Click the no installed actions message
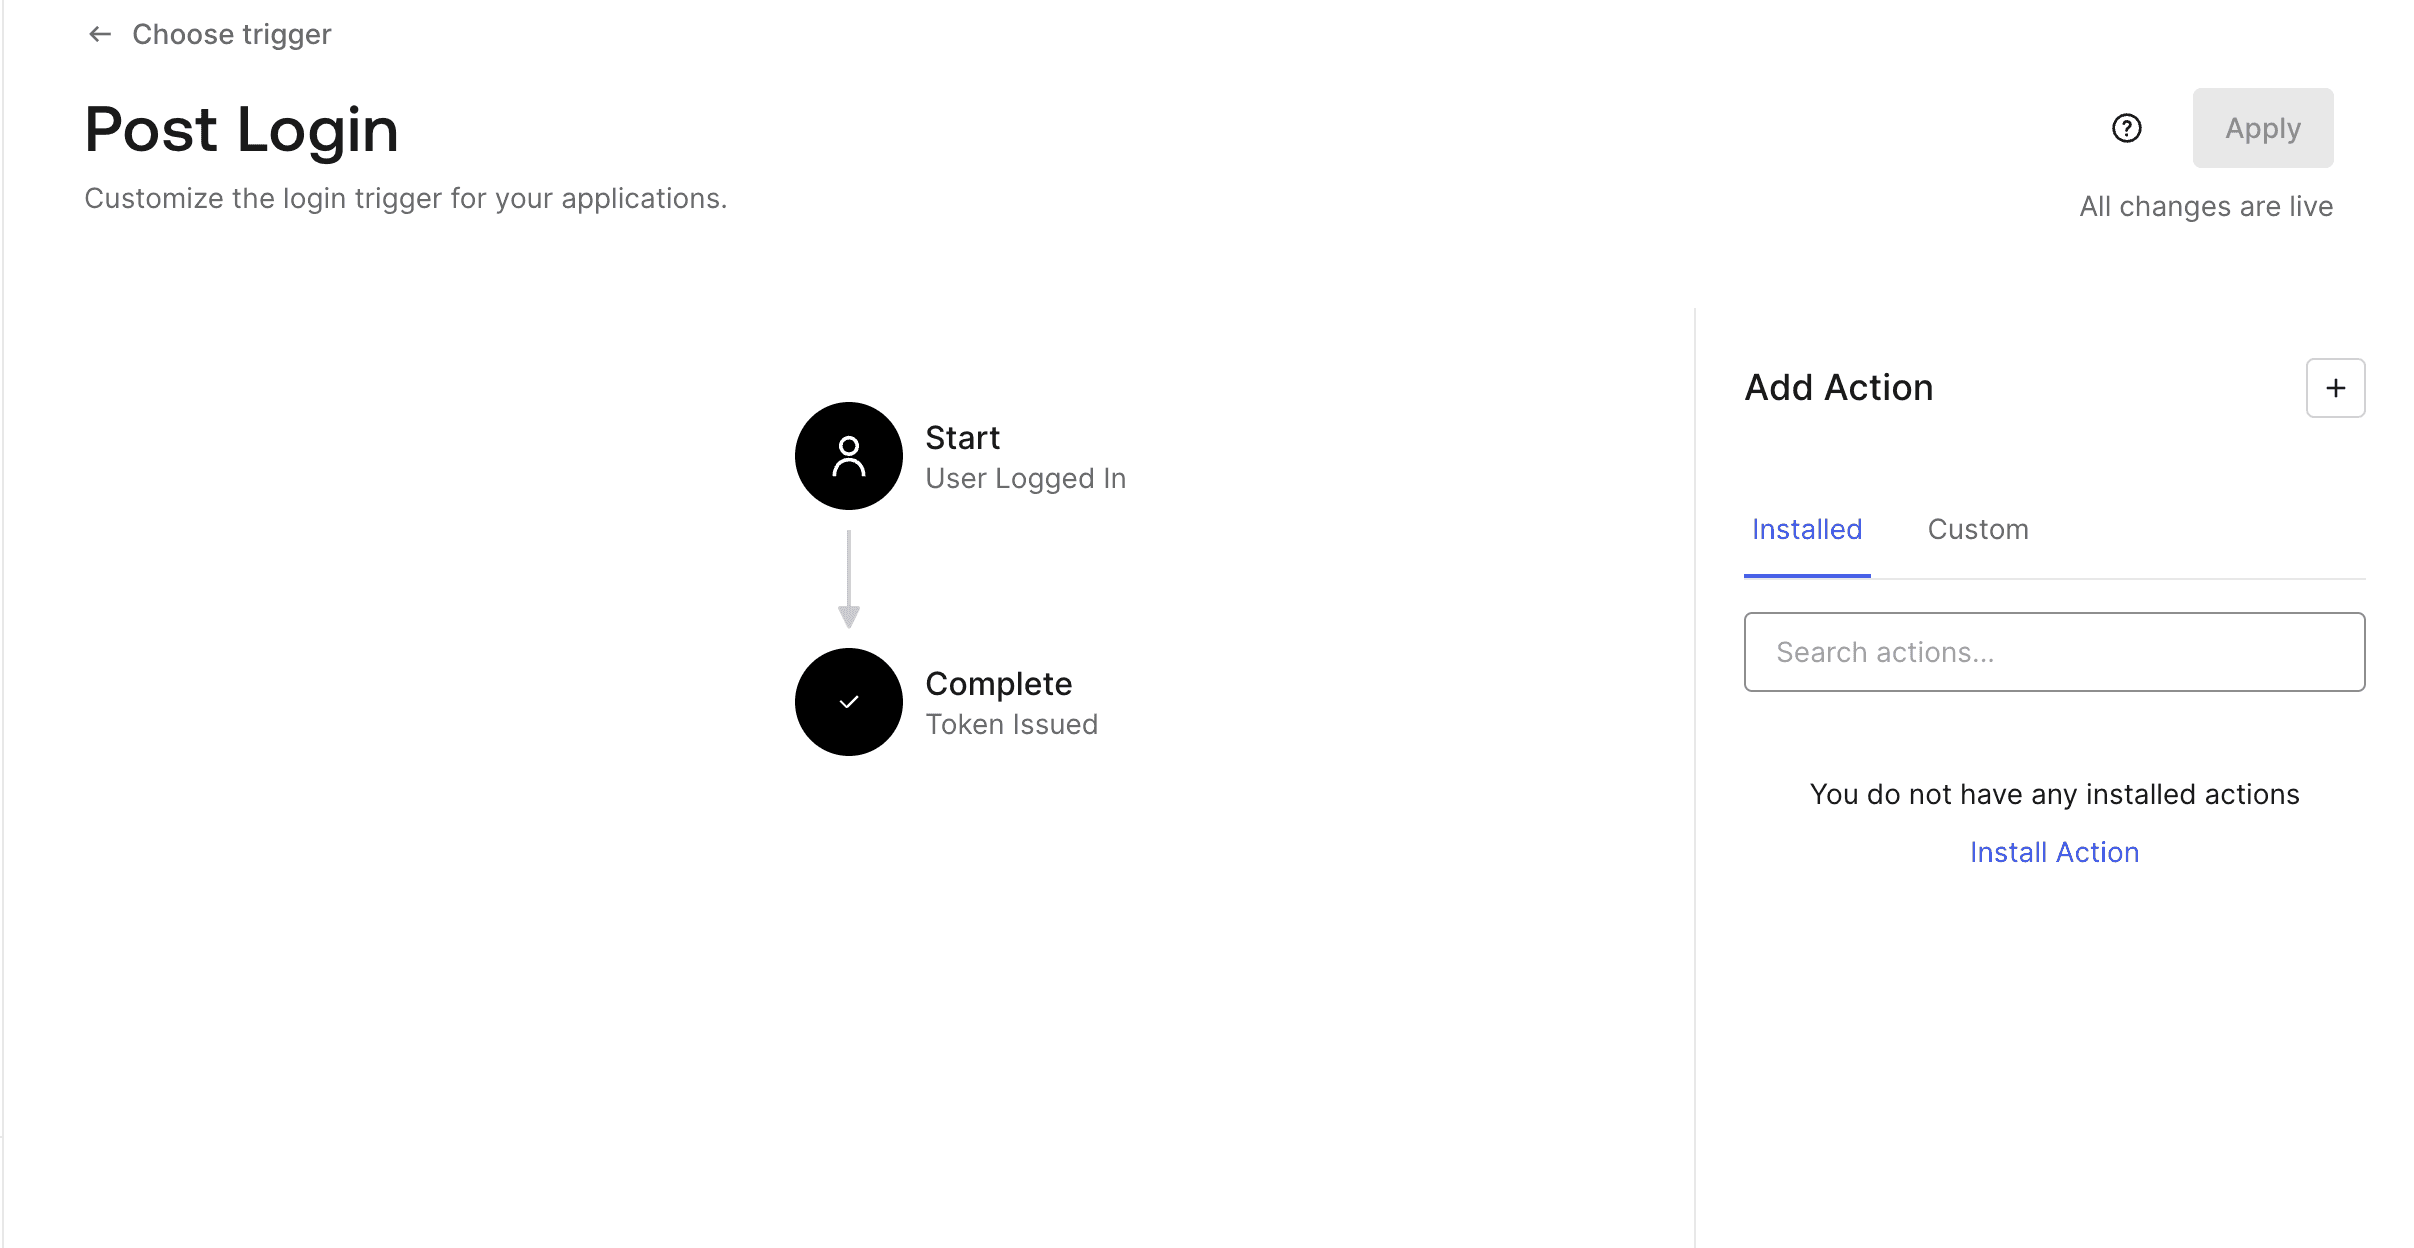The height and width of the screenshot is (1248, 2414). tap(2054, 794)
